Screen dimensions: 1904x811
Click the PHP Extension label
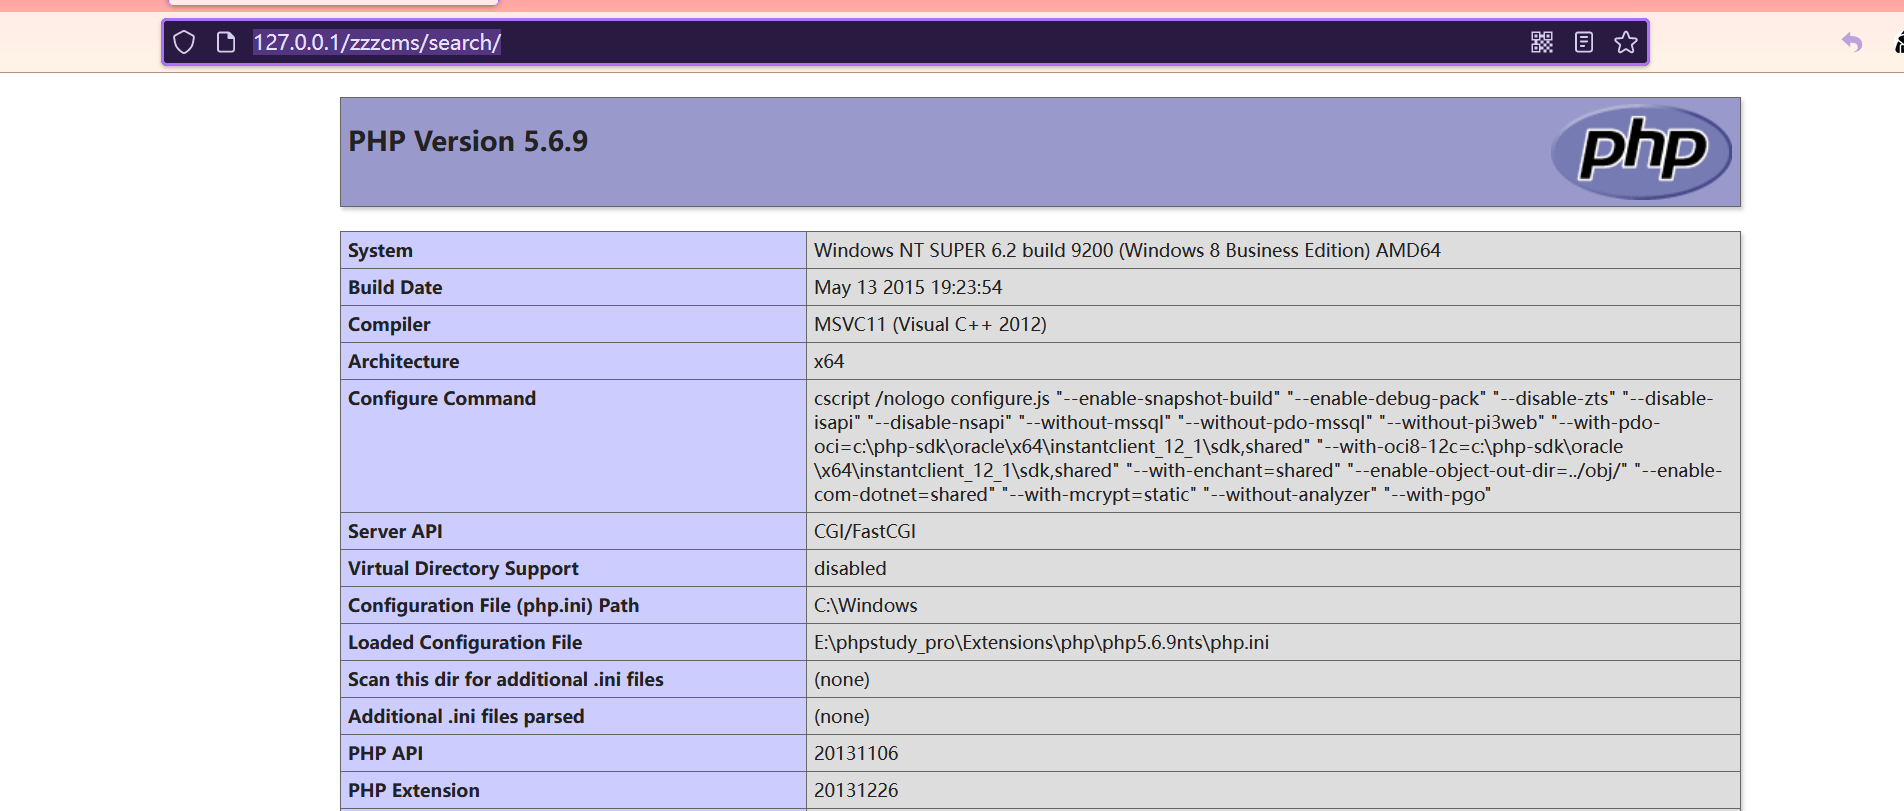click(x=414, y=790)
